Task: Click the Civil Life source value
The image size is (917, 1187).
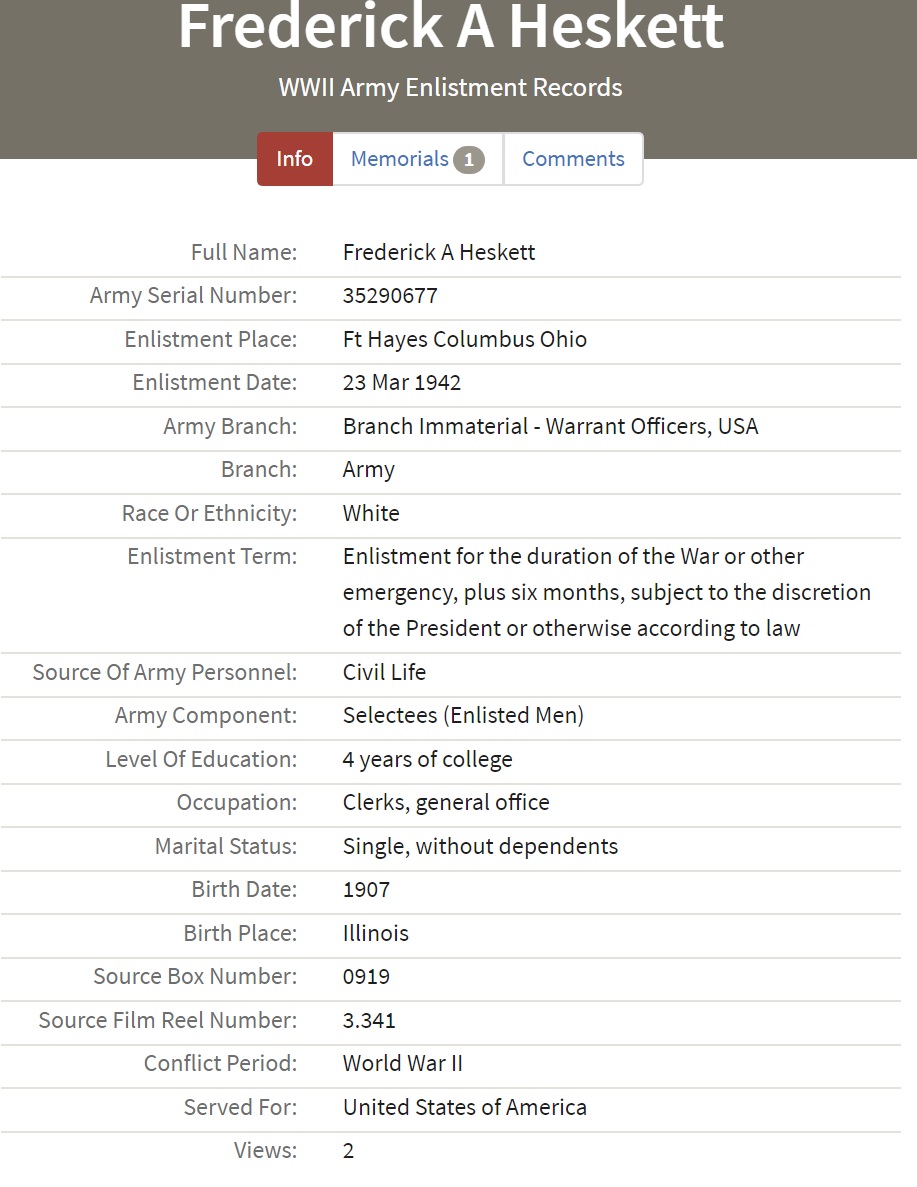Action: (384, 672)
